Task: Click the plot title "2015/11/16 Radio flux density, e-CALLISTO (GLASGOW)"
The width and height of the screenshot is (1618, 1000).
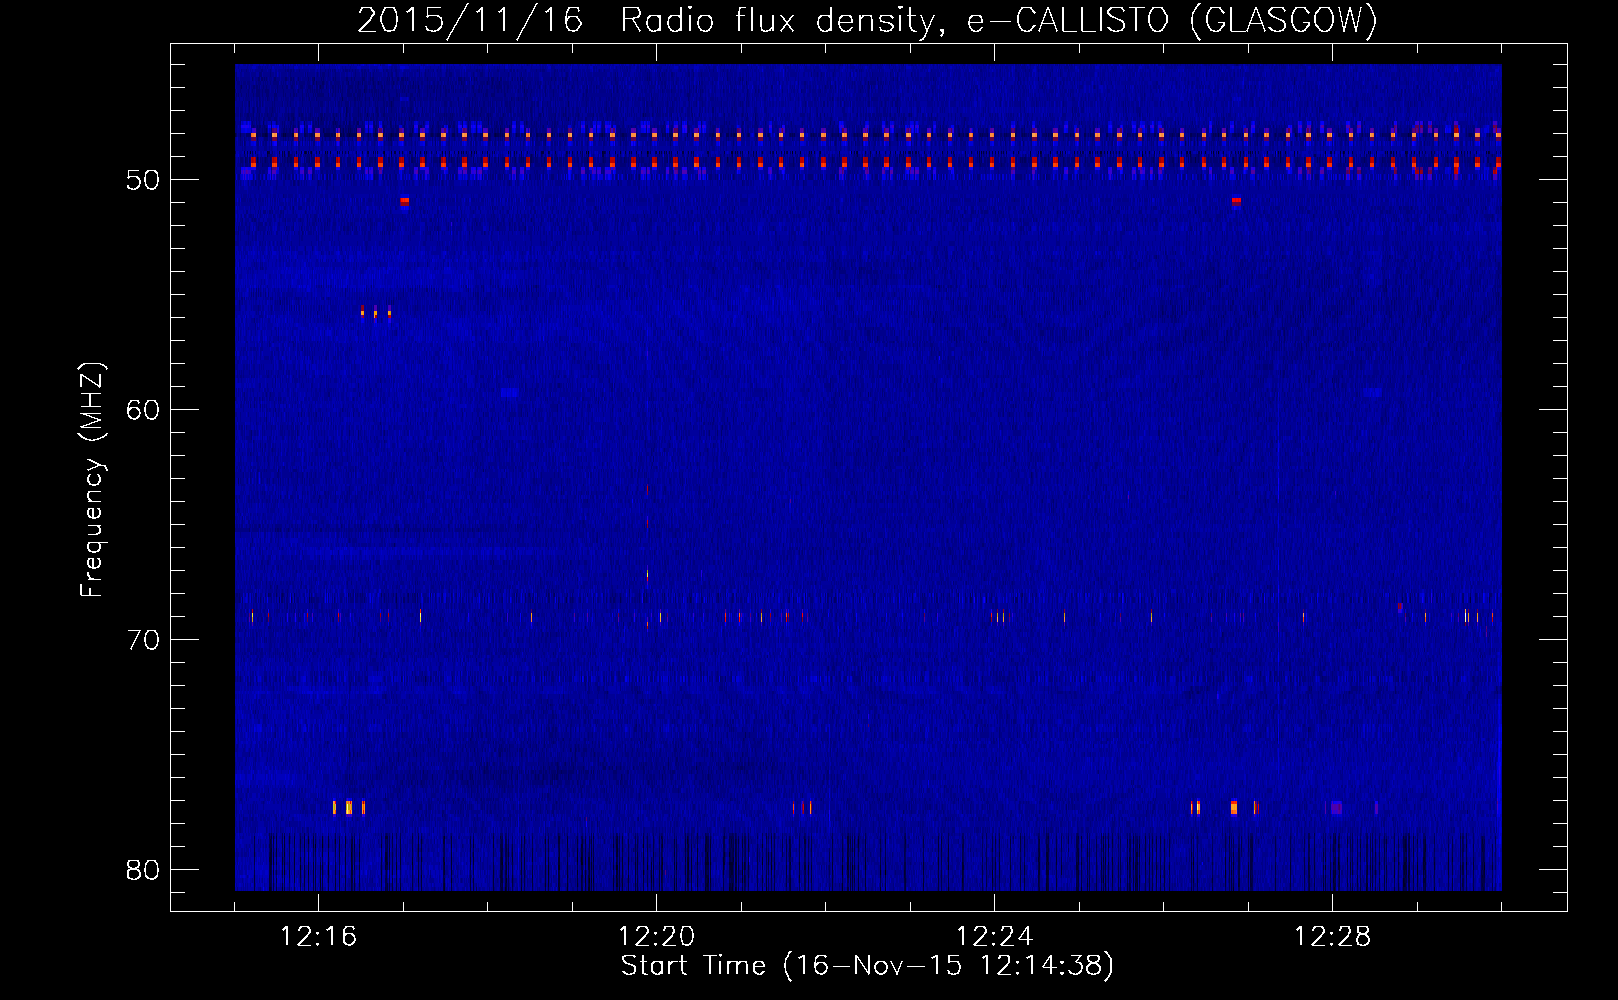Action: coord(867,20)
